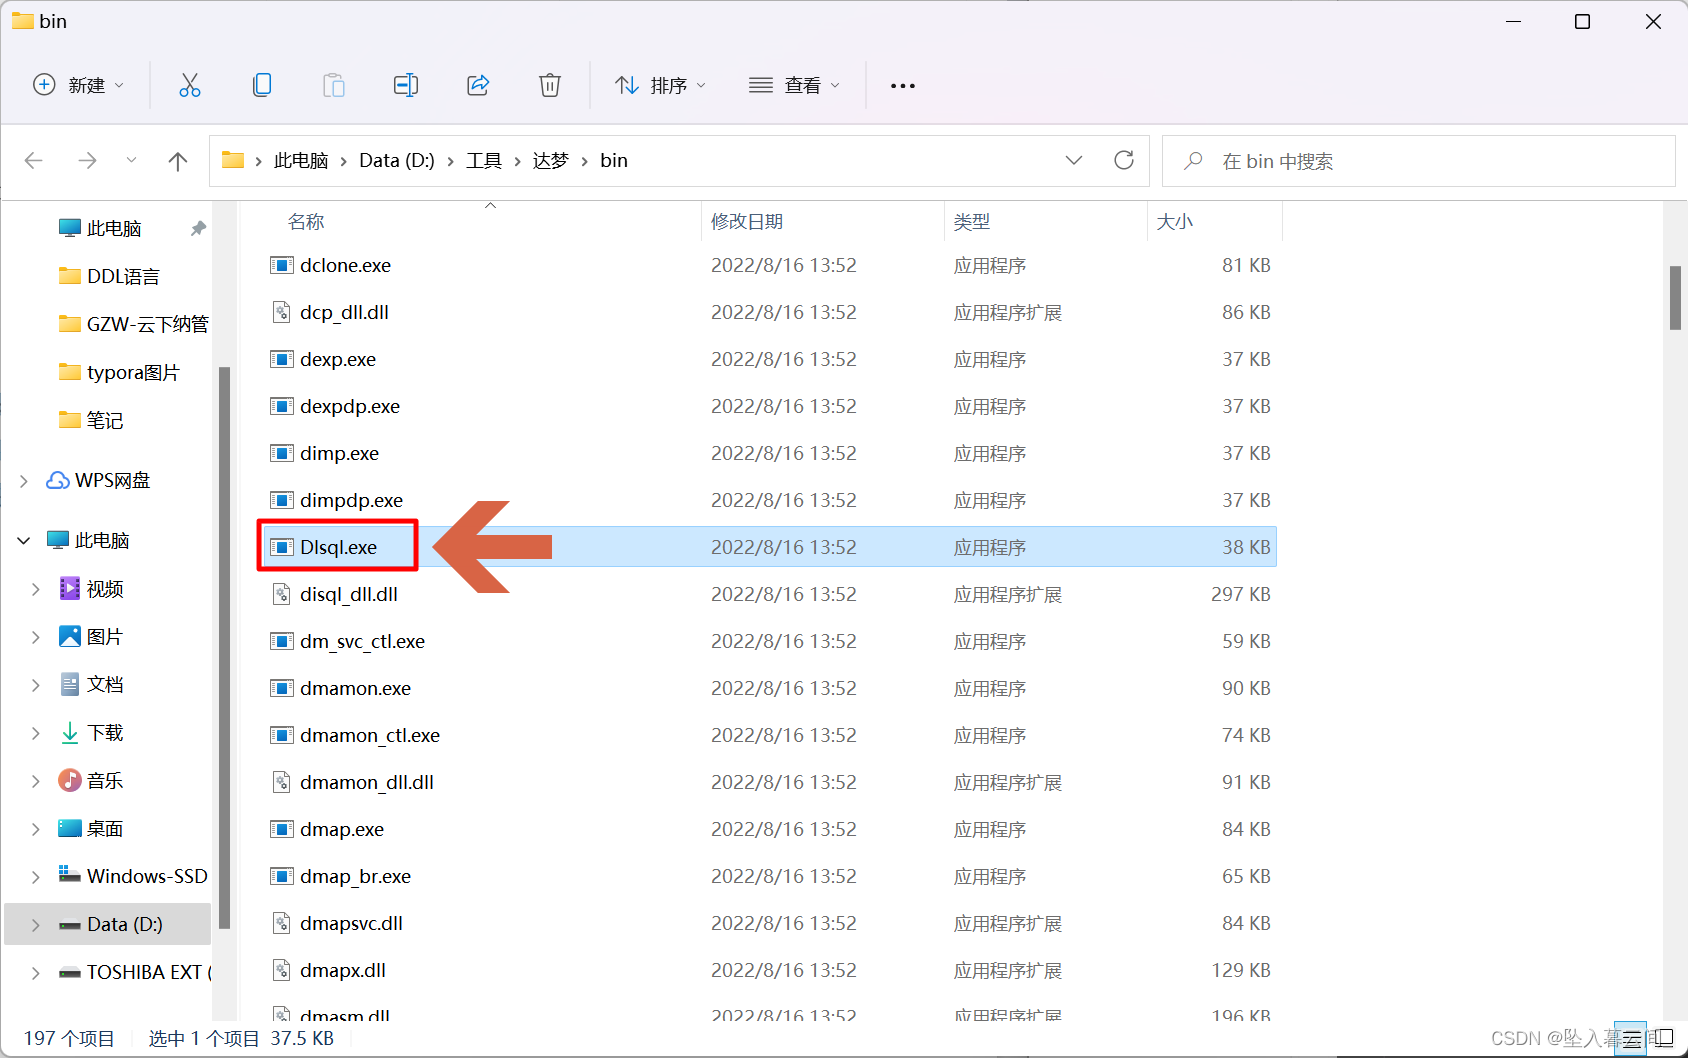The height and width of the screenshot is (1058, 1688).
Task: Go up one folder level
Action: (178, 161)
